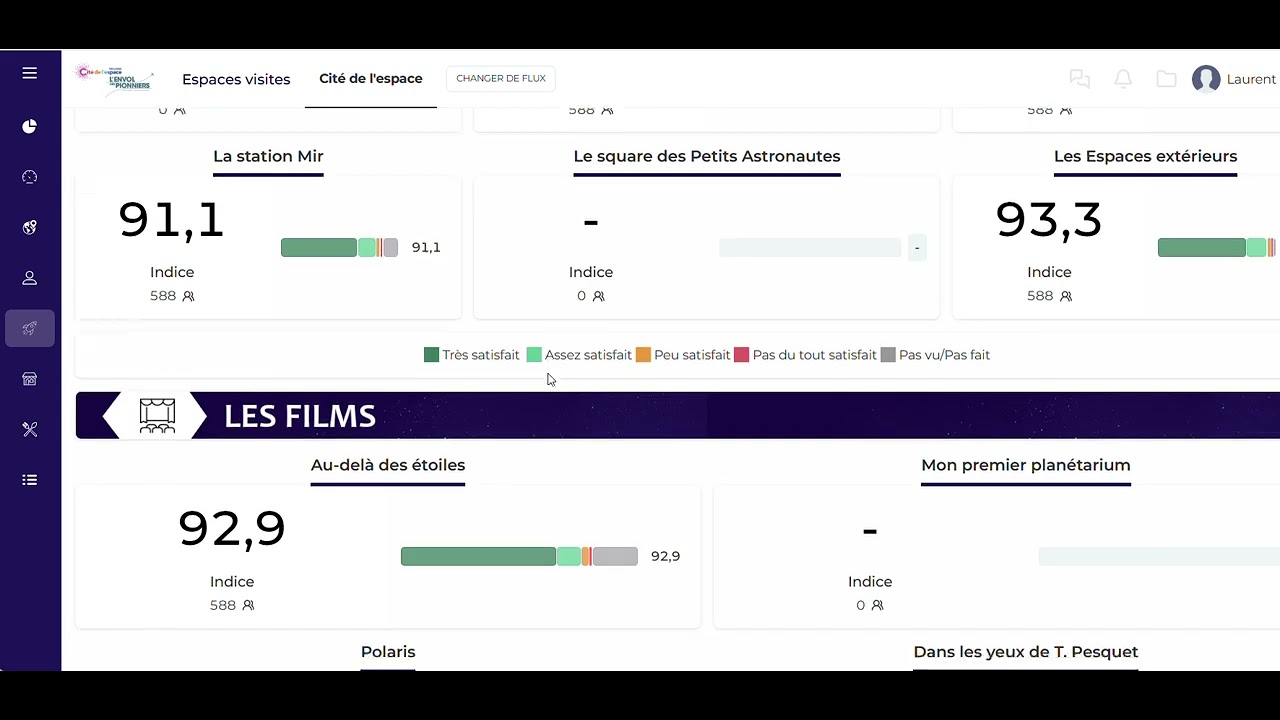Switch to the Espaces visites tab
Image resolution: width=1280 pixels, height=720 pixels.
(x=236, y=79)
